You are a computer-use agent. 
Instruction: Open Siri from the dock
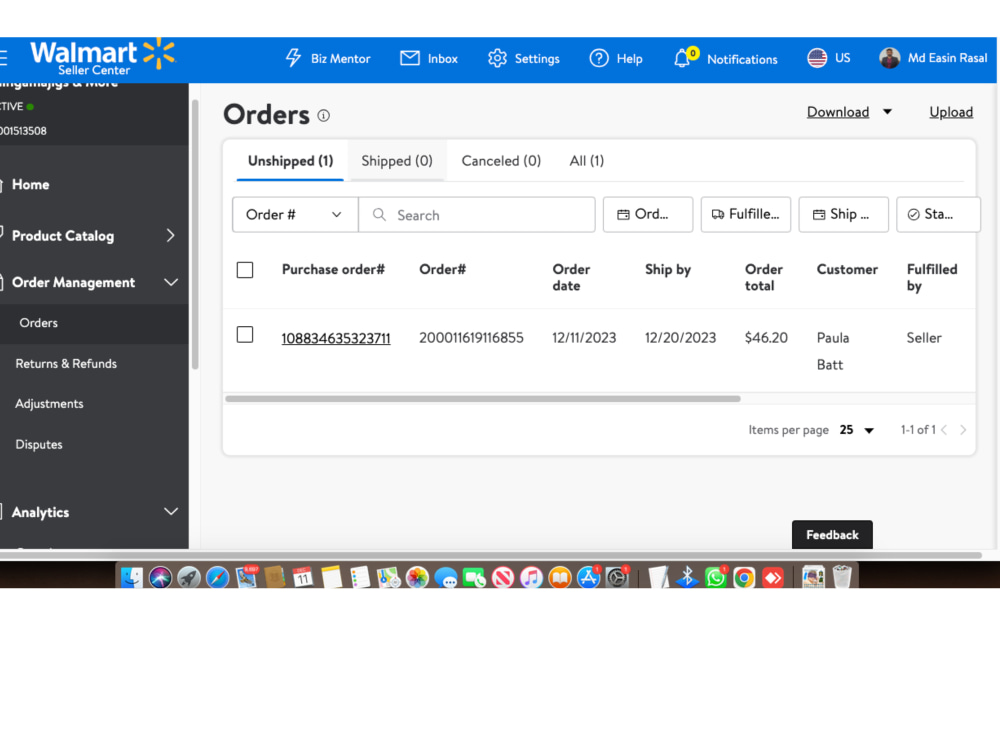pyautogui.click(x=160, y=577)
